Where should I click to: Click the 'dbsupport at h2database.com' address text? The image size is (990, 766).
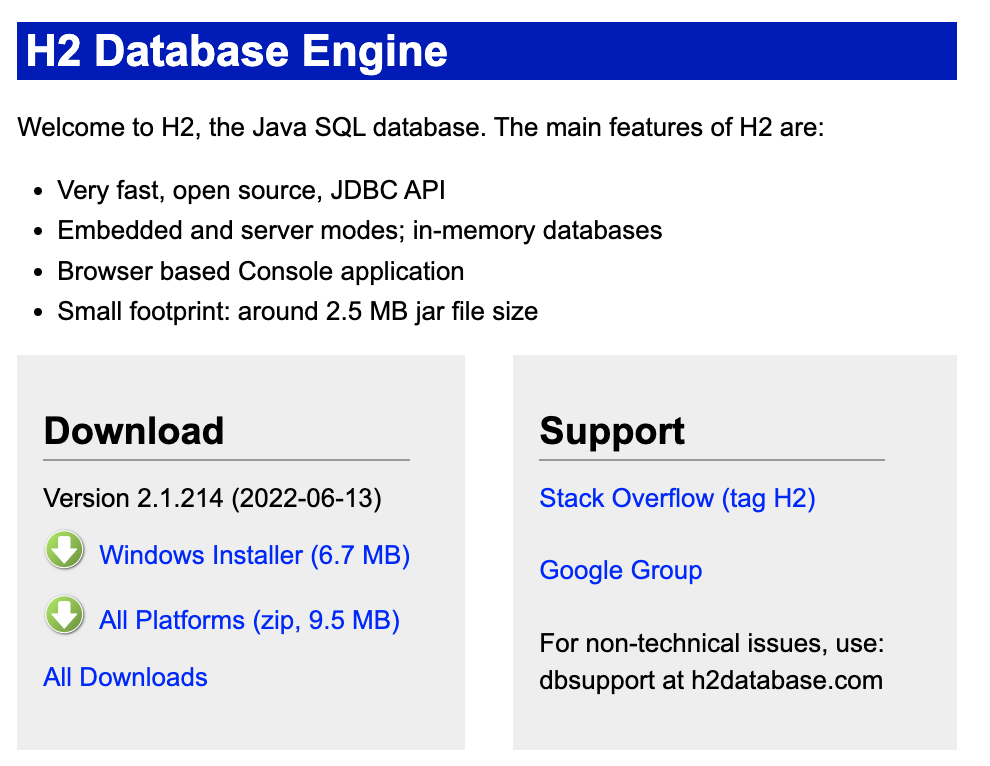(711, 681)
